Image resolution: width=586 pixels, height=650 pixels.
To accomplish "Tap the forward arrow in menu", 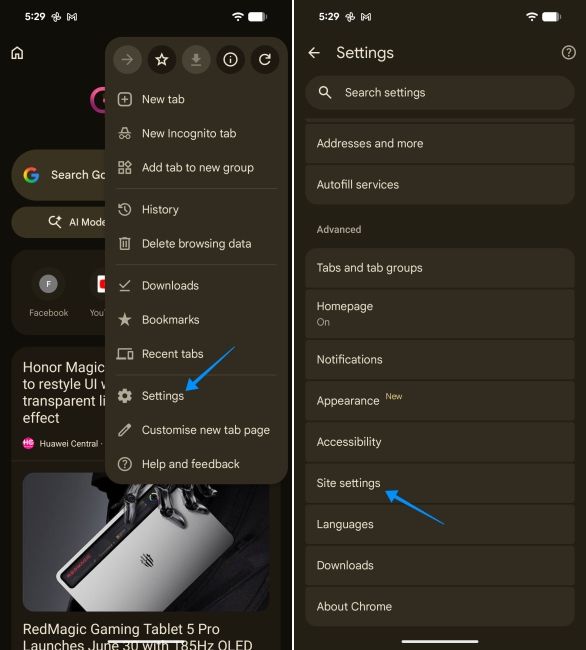I will tap(127, 60).
